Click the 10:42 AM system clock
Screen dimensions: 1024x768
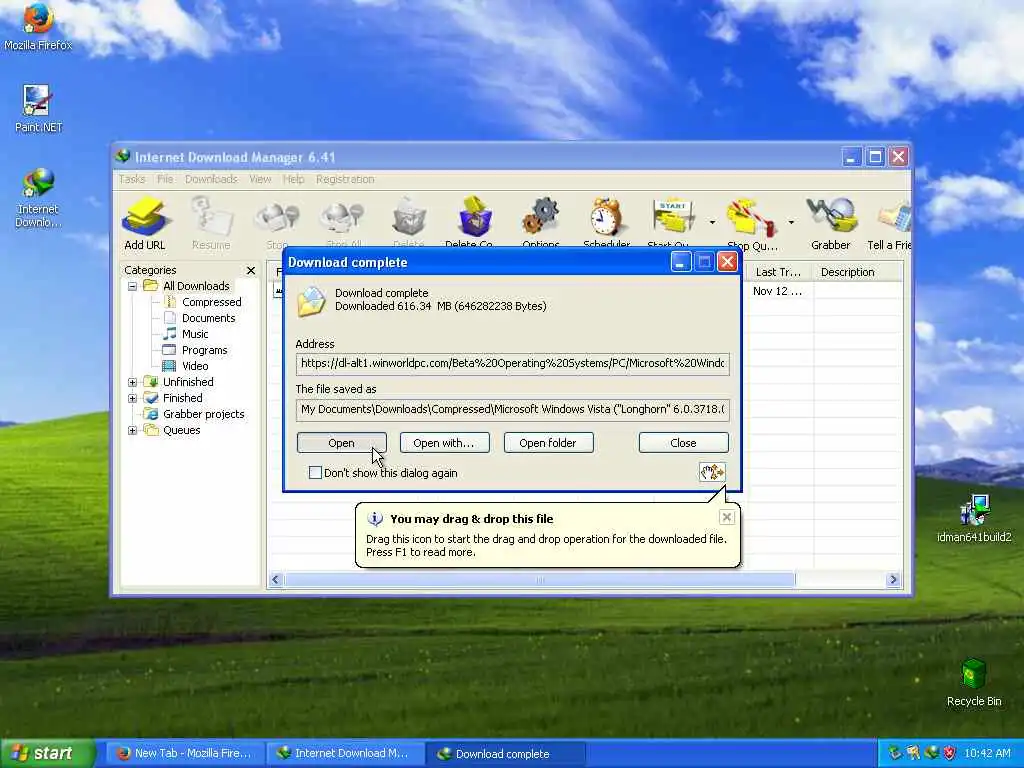[987, 753]
